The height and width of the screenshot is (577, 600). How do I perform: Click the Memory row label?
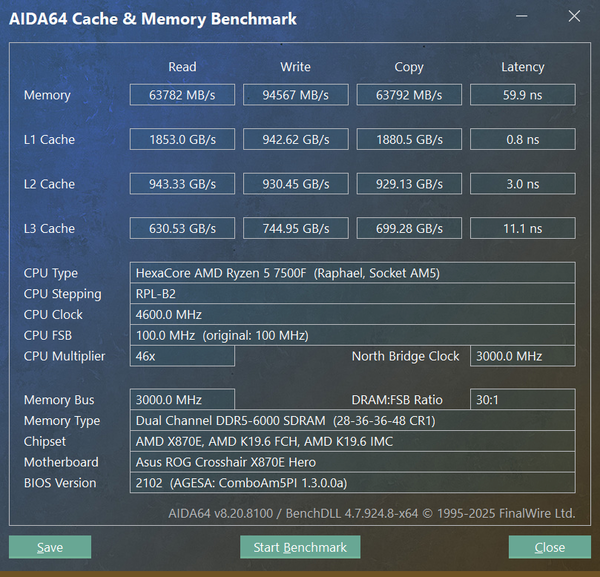click(47, 95)
